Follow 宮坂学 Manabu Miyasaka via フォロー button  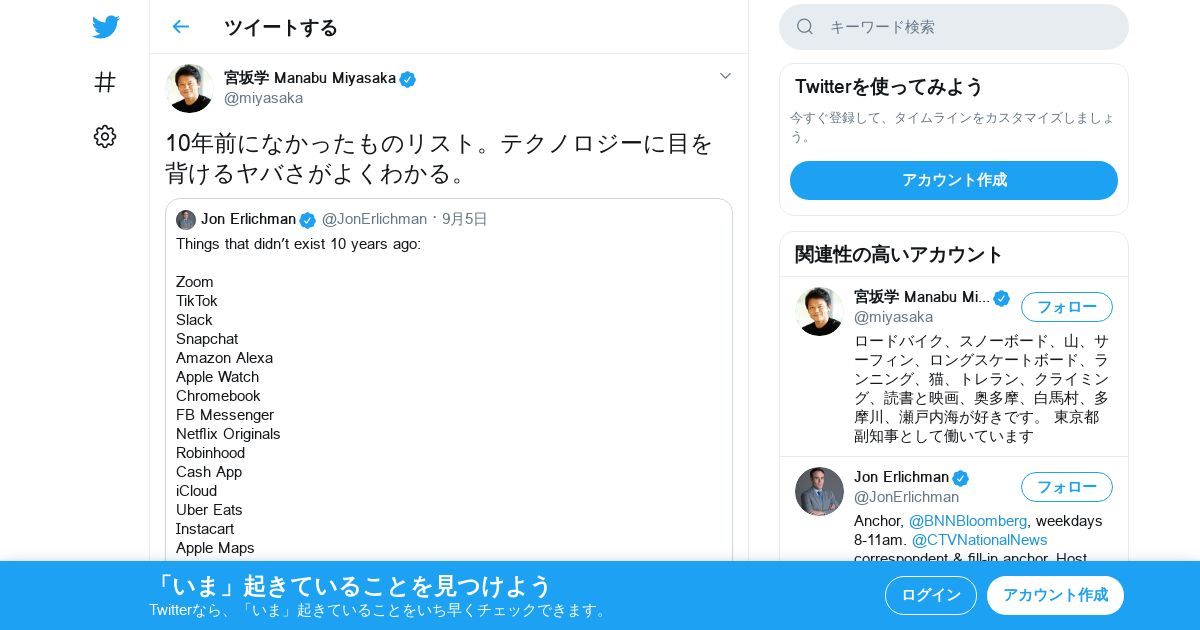tap(1067, 307)
